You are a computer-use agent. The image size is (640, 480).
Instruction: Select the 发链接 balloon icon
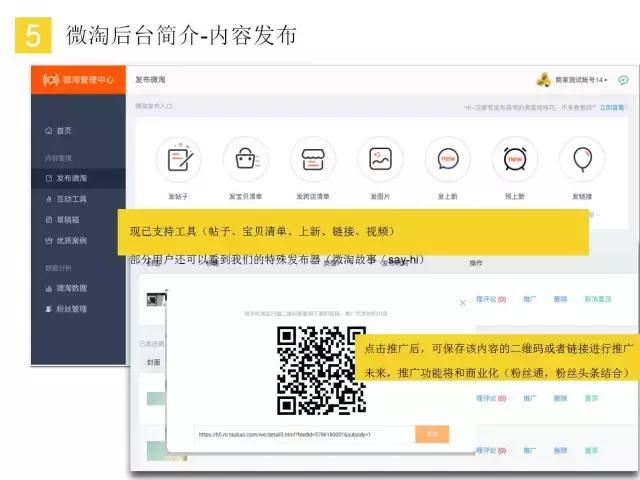pyautogui.click(x=582, y=159)
